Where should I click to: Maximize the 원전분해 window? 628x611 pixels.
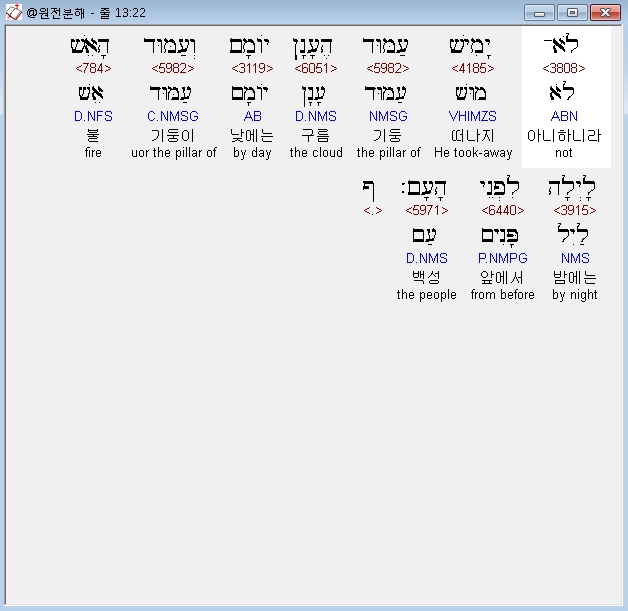coord(572,13)
